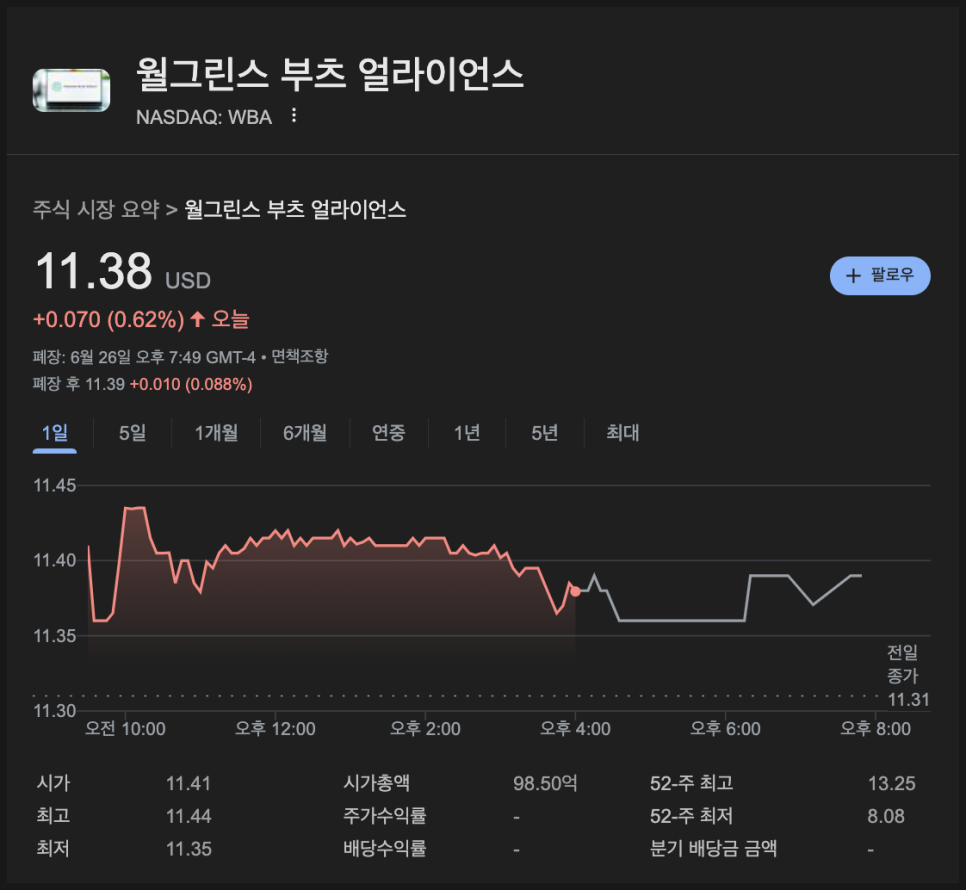Click the 52-주 최고 label
Viewport: 966px width, 890px height.
691,783
